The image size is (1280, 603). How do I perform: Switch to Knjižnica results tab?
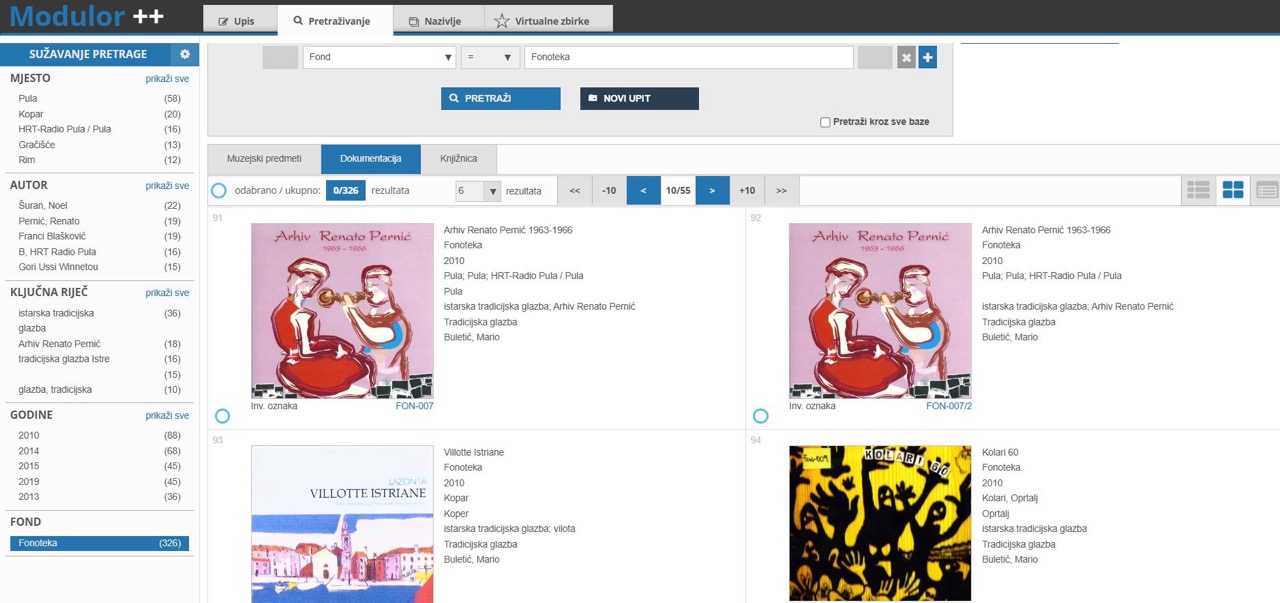[459, 159]
